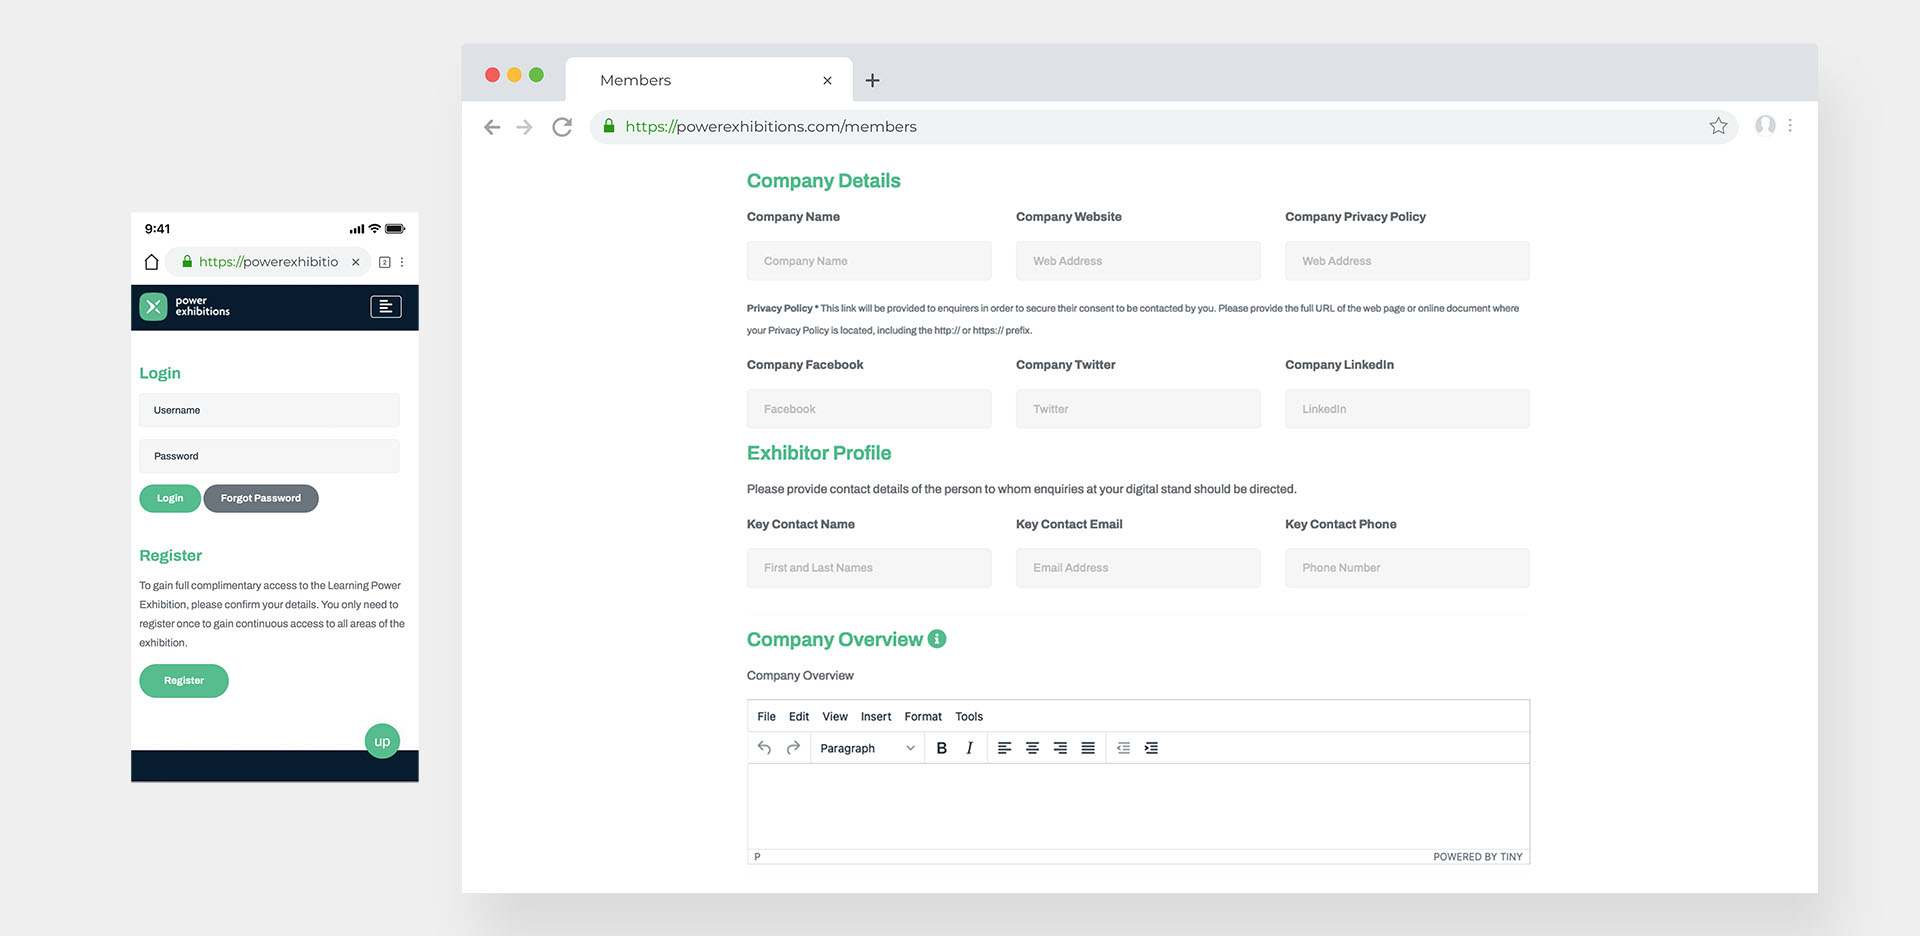This screenshot has height=936, width=1920.
Task: Open the editor File menu
Action: click(x=767, y=717)
